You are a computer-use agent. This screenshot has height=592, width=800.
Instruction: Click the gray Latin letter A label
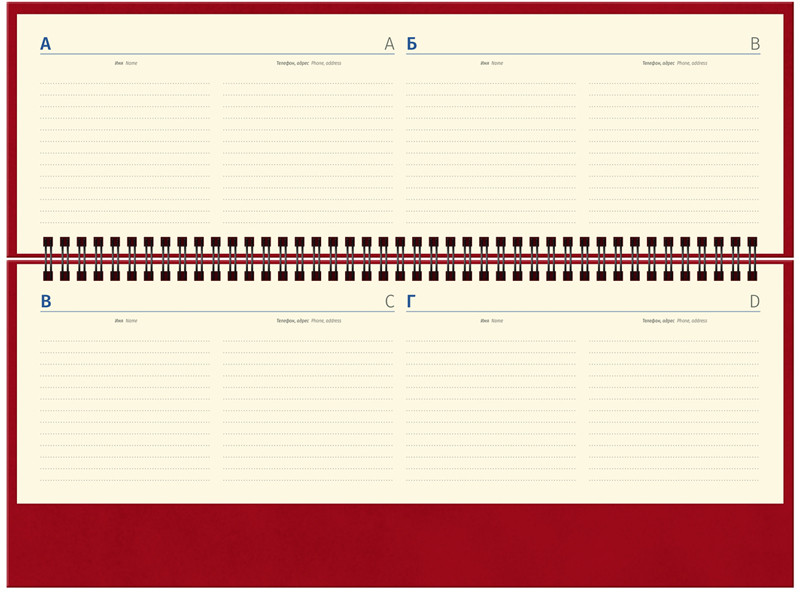[389, 44]
